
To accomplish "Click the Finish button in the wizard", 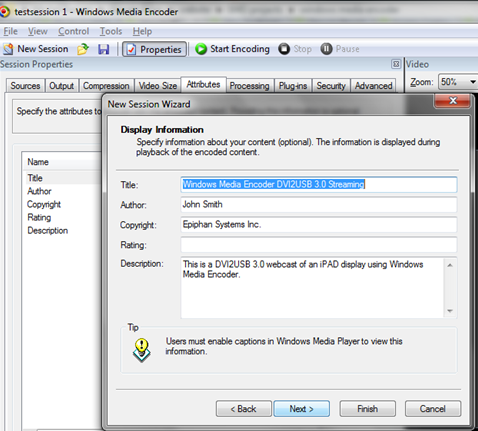I will [367, 409].
